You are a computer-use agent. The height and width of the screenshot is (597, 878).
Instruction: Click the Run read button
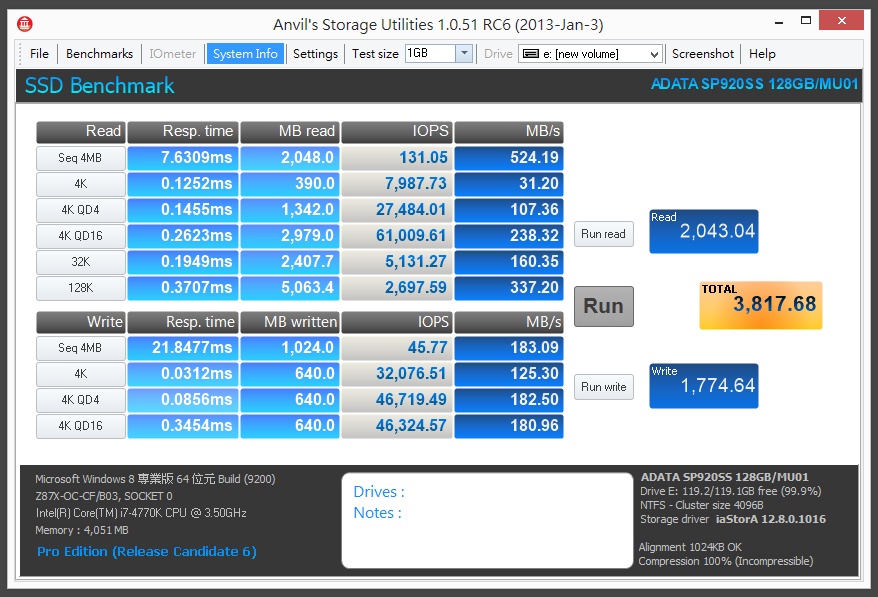coord(603,234)
